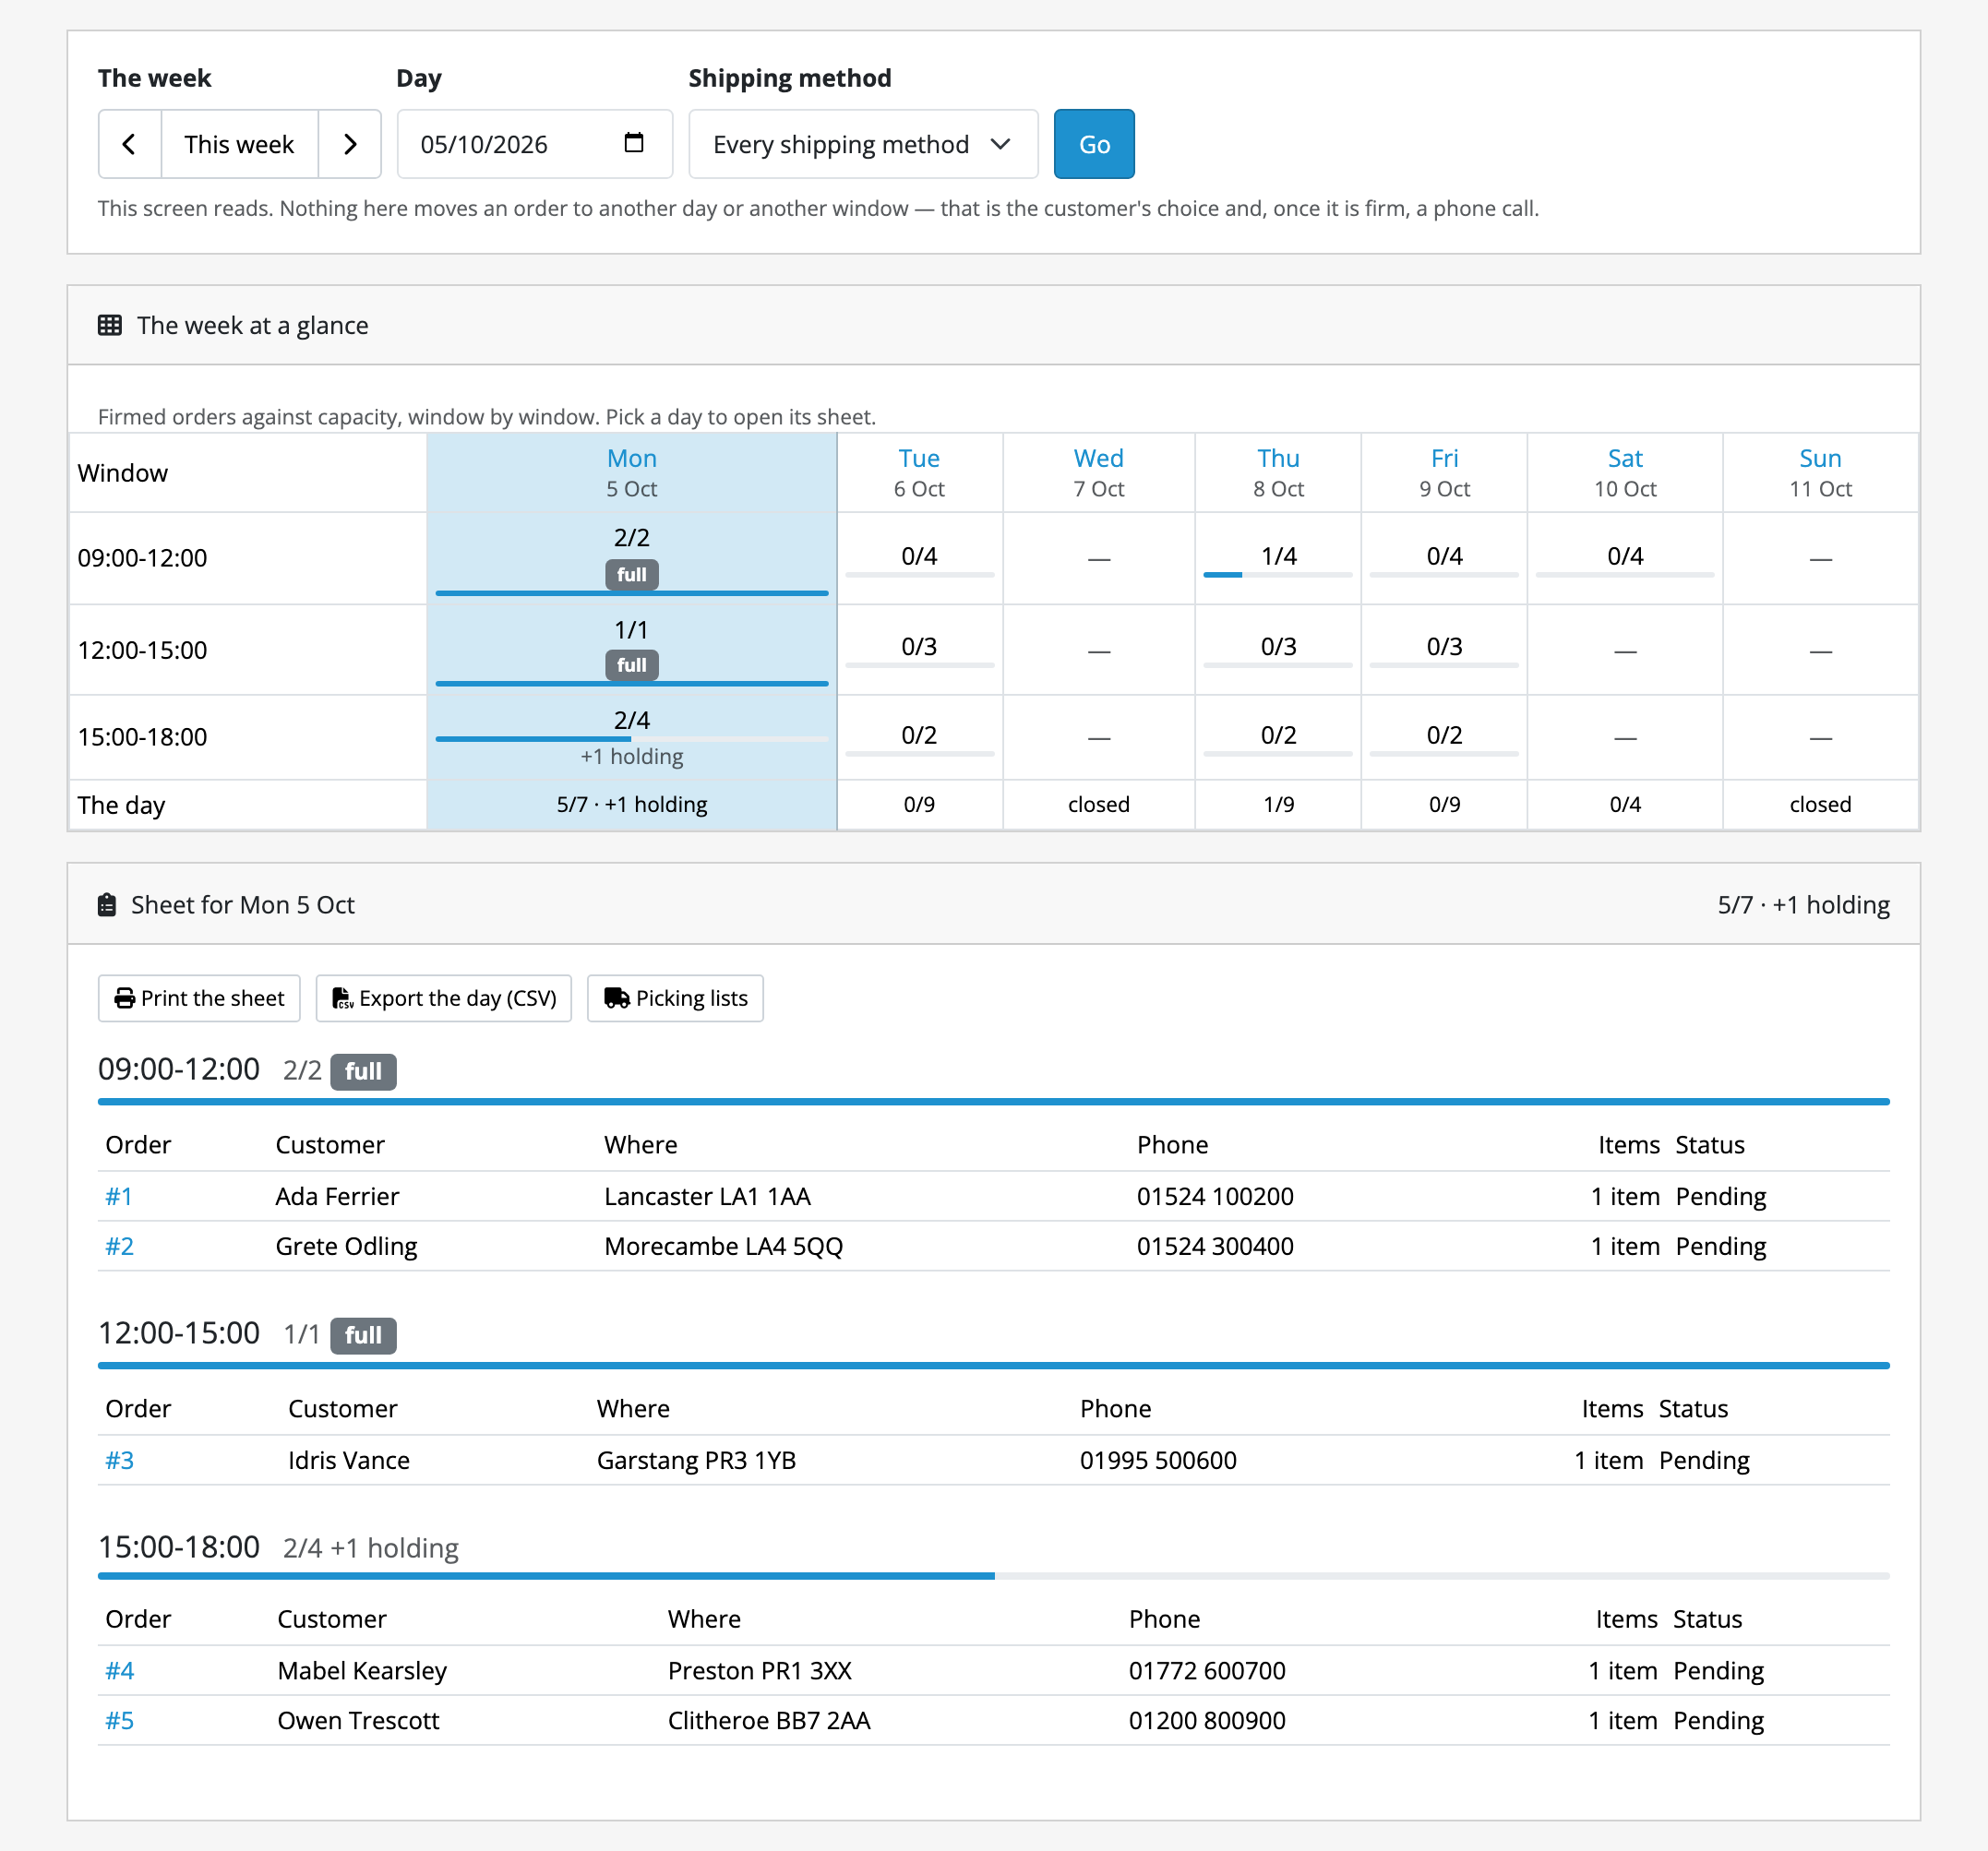This screenshot has width=1988, height=1851.
Task: Click the week at a glance table icon
Action: click(110, 325)
